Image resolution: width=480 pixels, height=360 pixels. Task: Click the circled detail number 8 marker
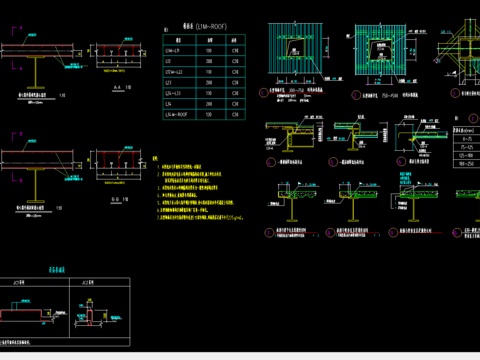(x=330, y=232)
